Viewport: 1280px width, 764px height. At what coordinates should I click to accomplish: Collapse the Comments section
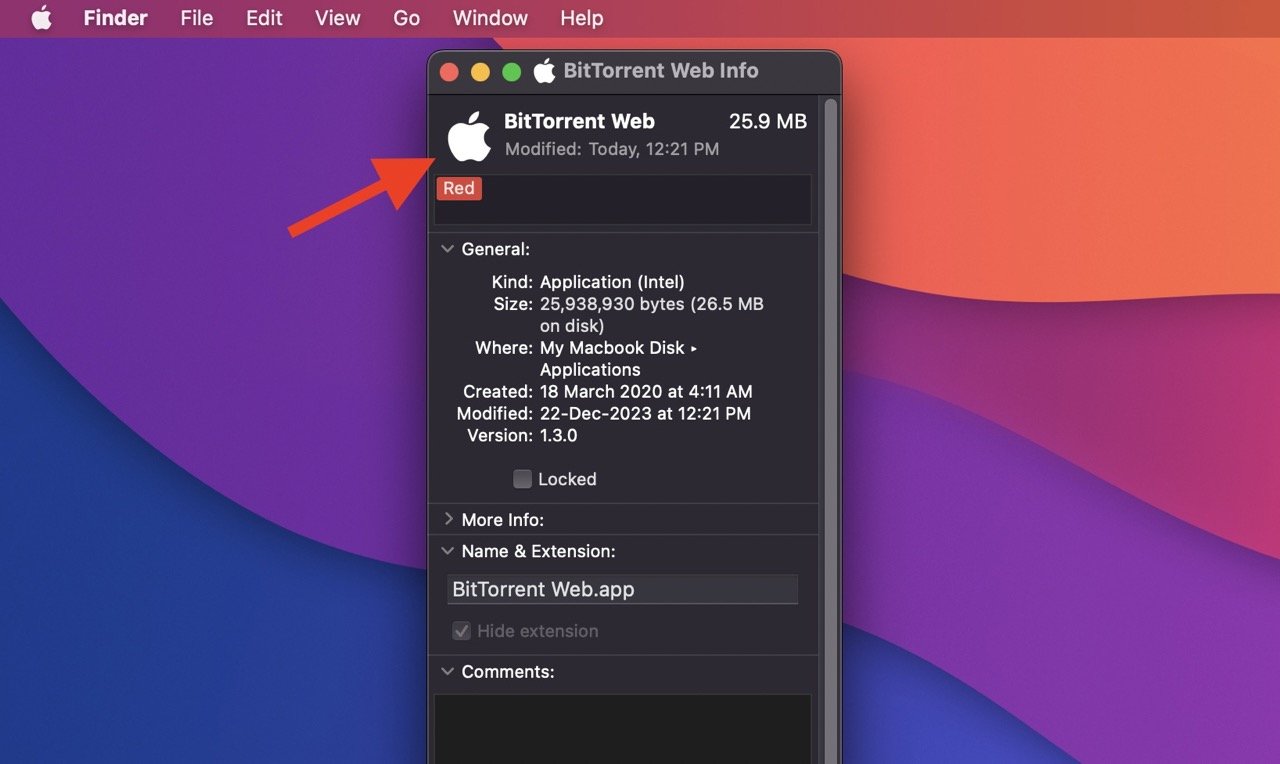[447, 672]
